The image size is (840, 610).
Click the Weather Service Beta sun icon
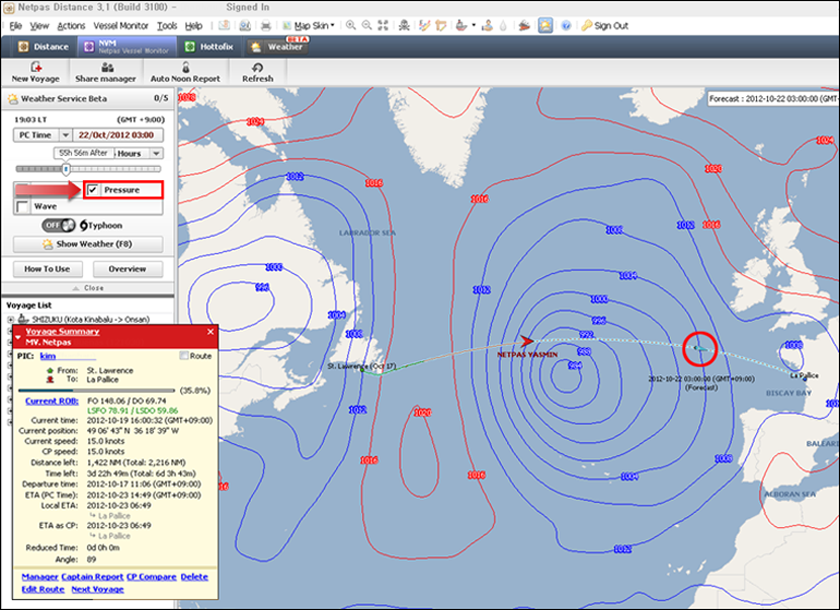tap(12, 99)
